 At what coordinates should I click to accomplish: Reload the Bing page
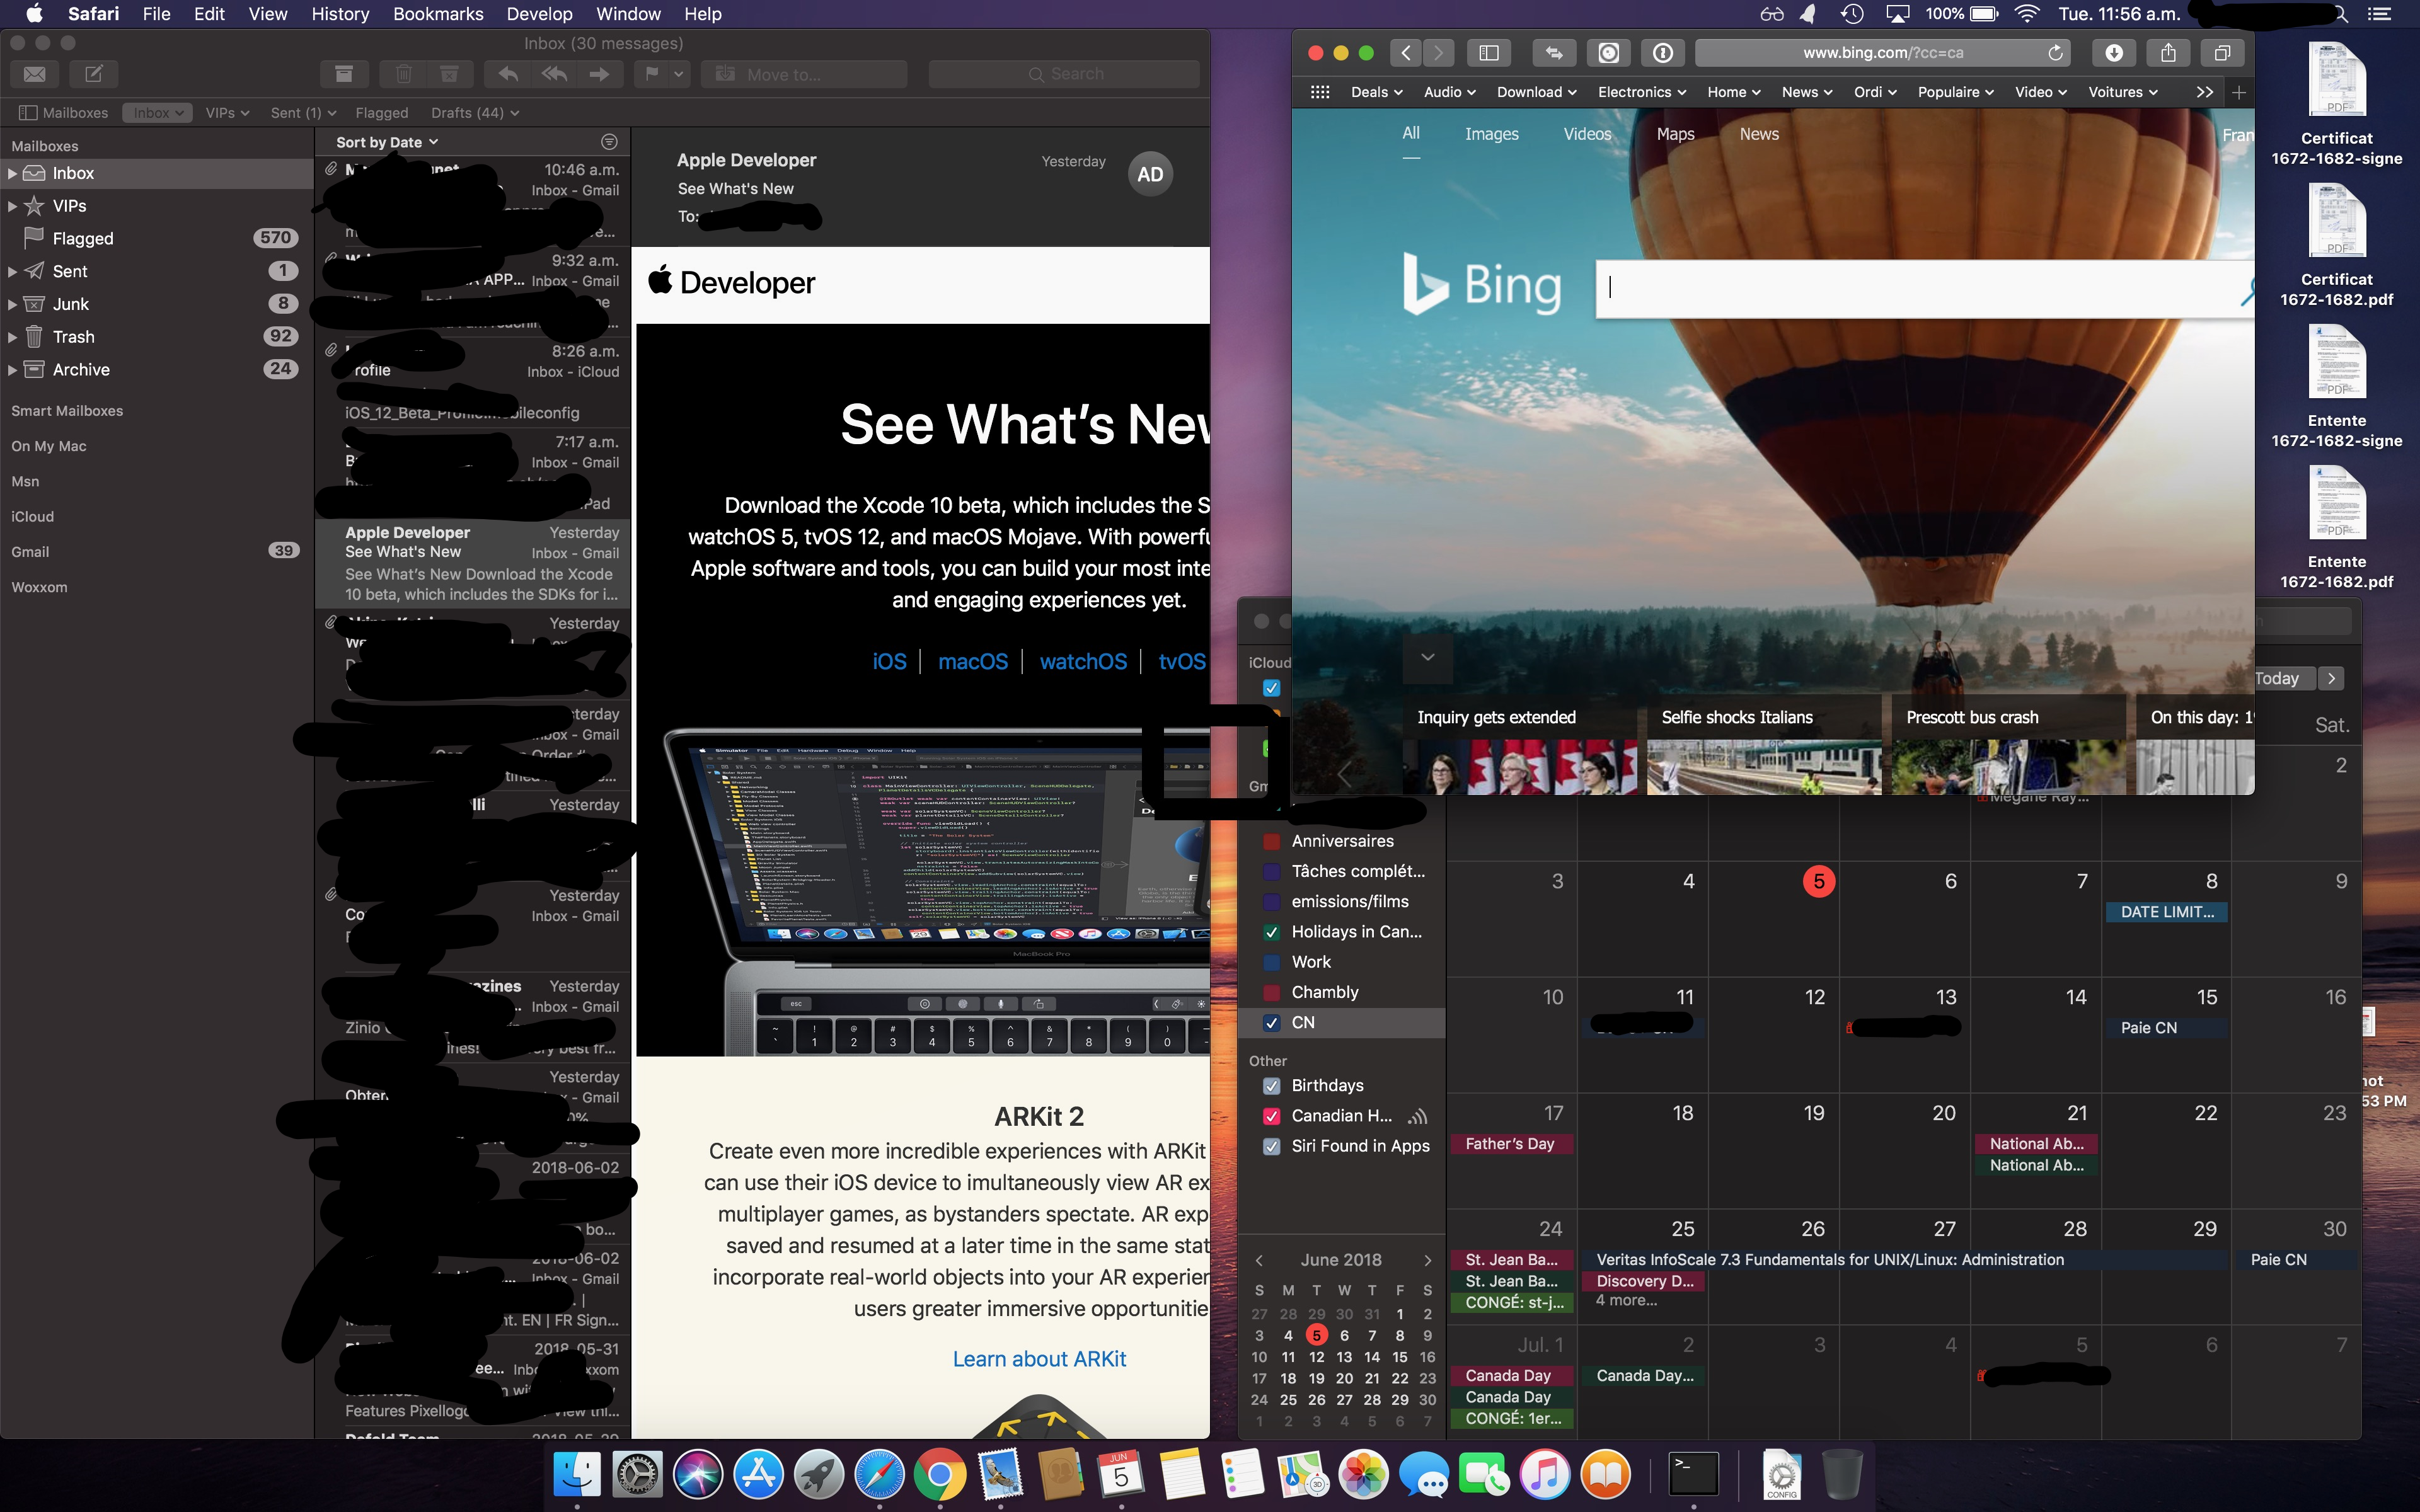click(2055, 53)
